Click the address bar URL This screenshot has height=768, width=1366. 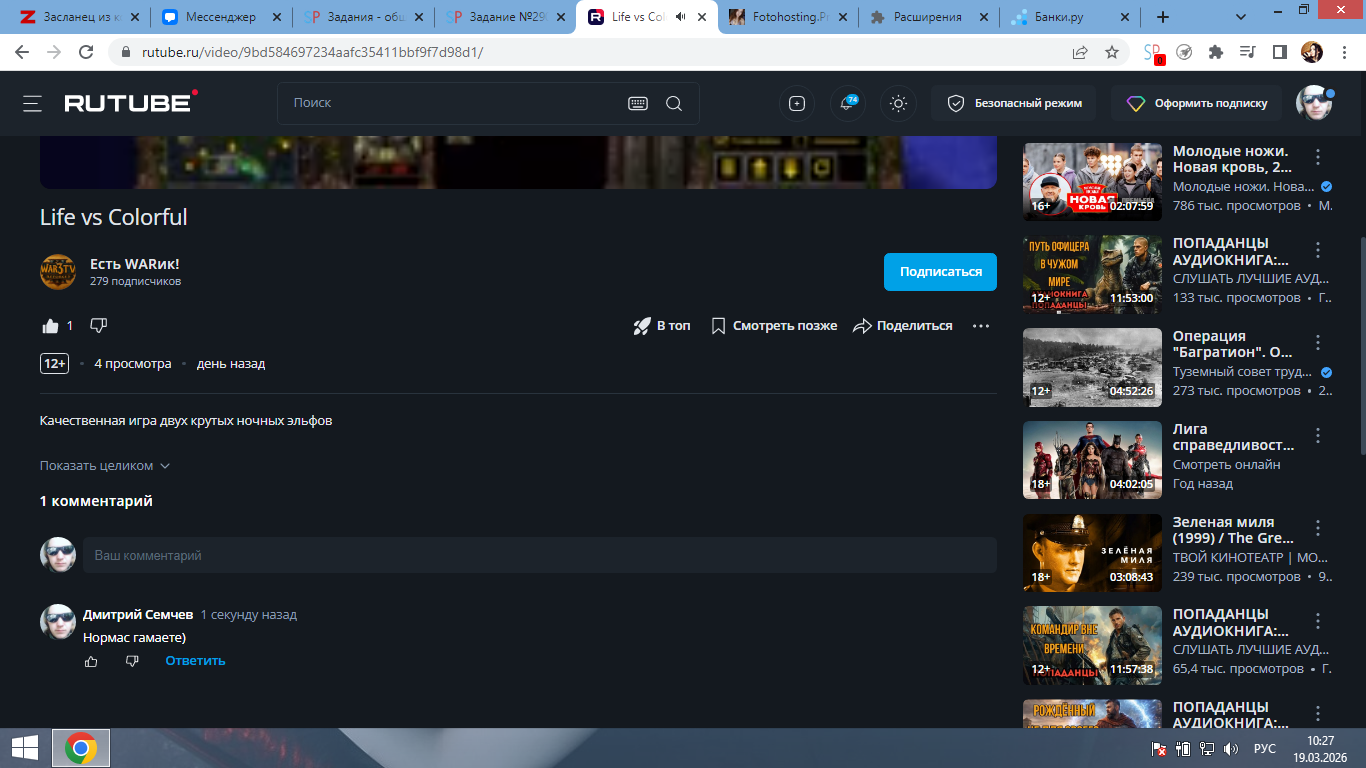[x=312, y=52]
